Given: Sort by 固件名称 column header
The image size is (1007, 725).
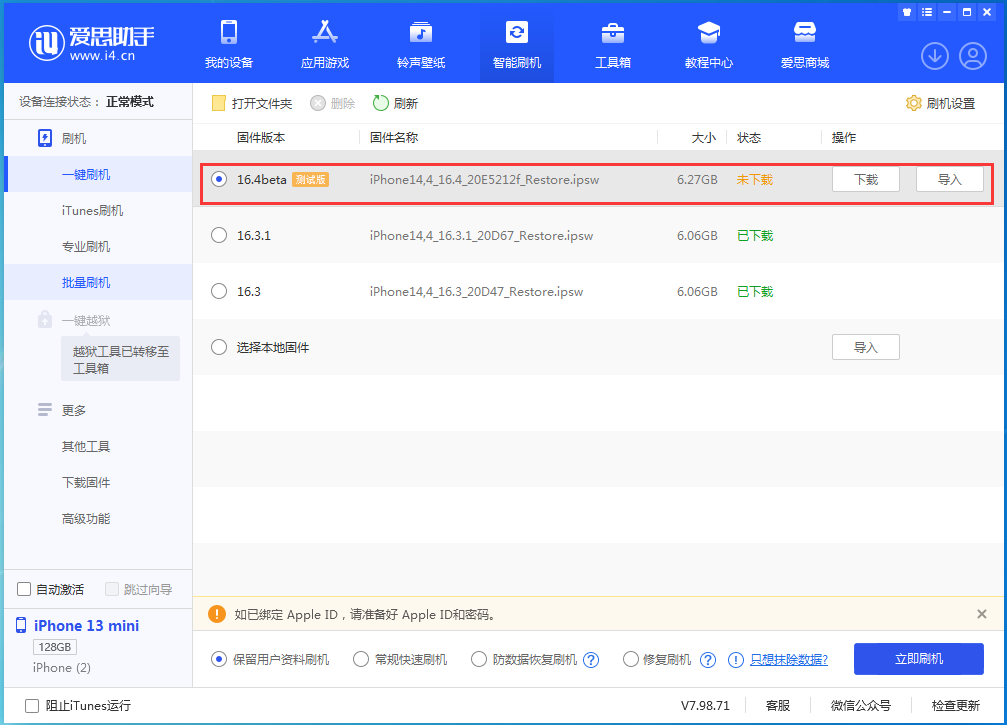Looking at the screenshot, I should [x=394, y=137].
